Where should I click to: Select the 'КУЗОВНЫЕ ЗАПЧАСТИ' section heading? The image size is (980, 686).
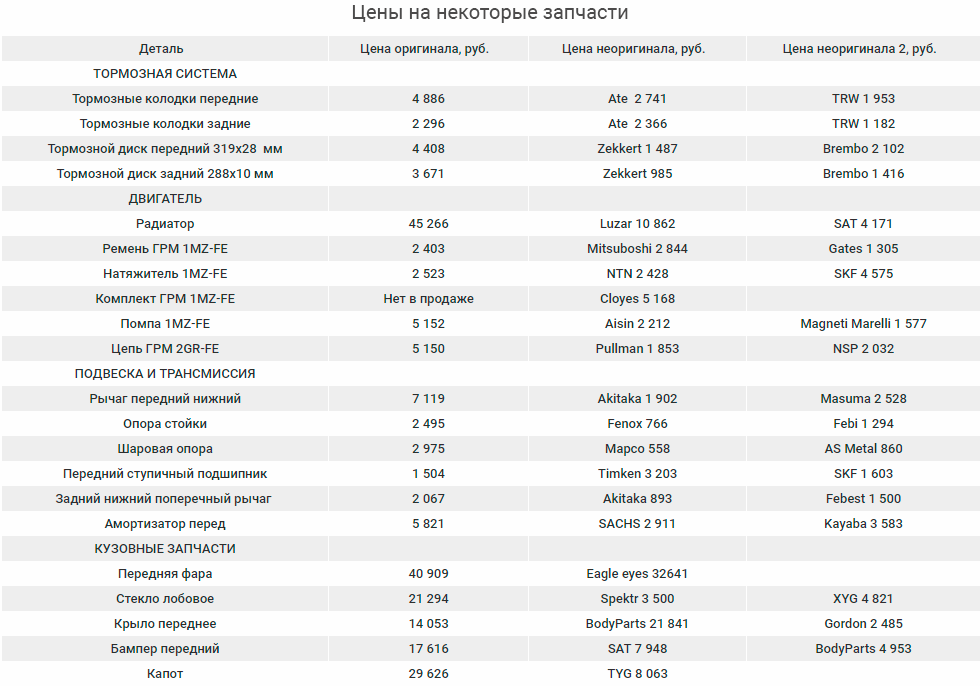point(165,549)
